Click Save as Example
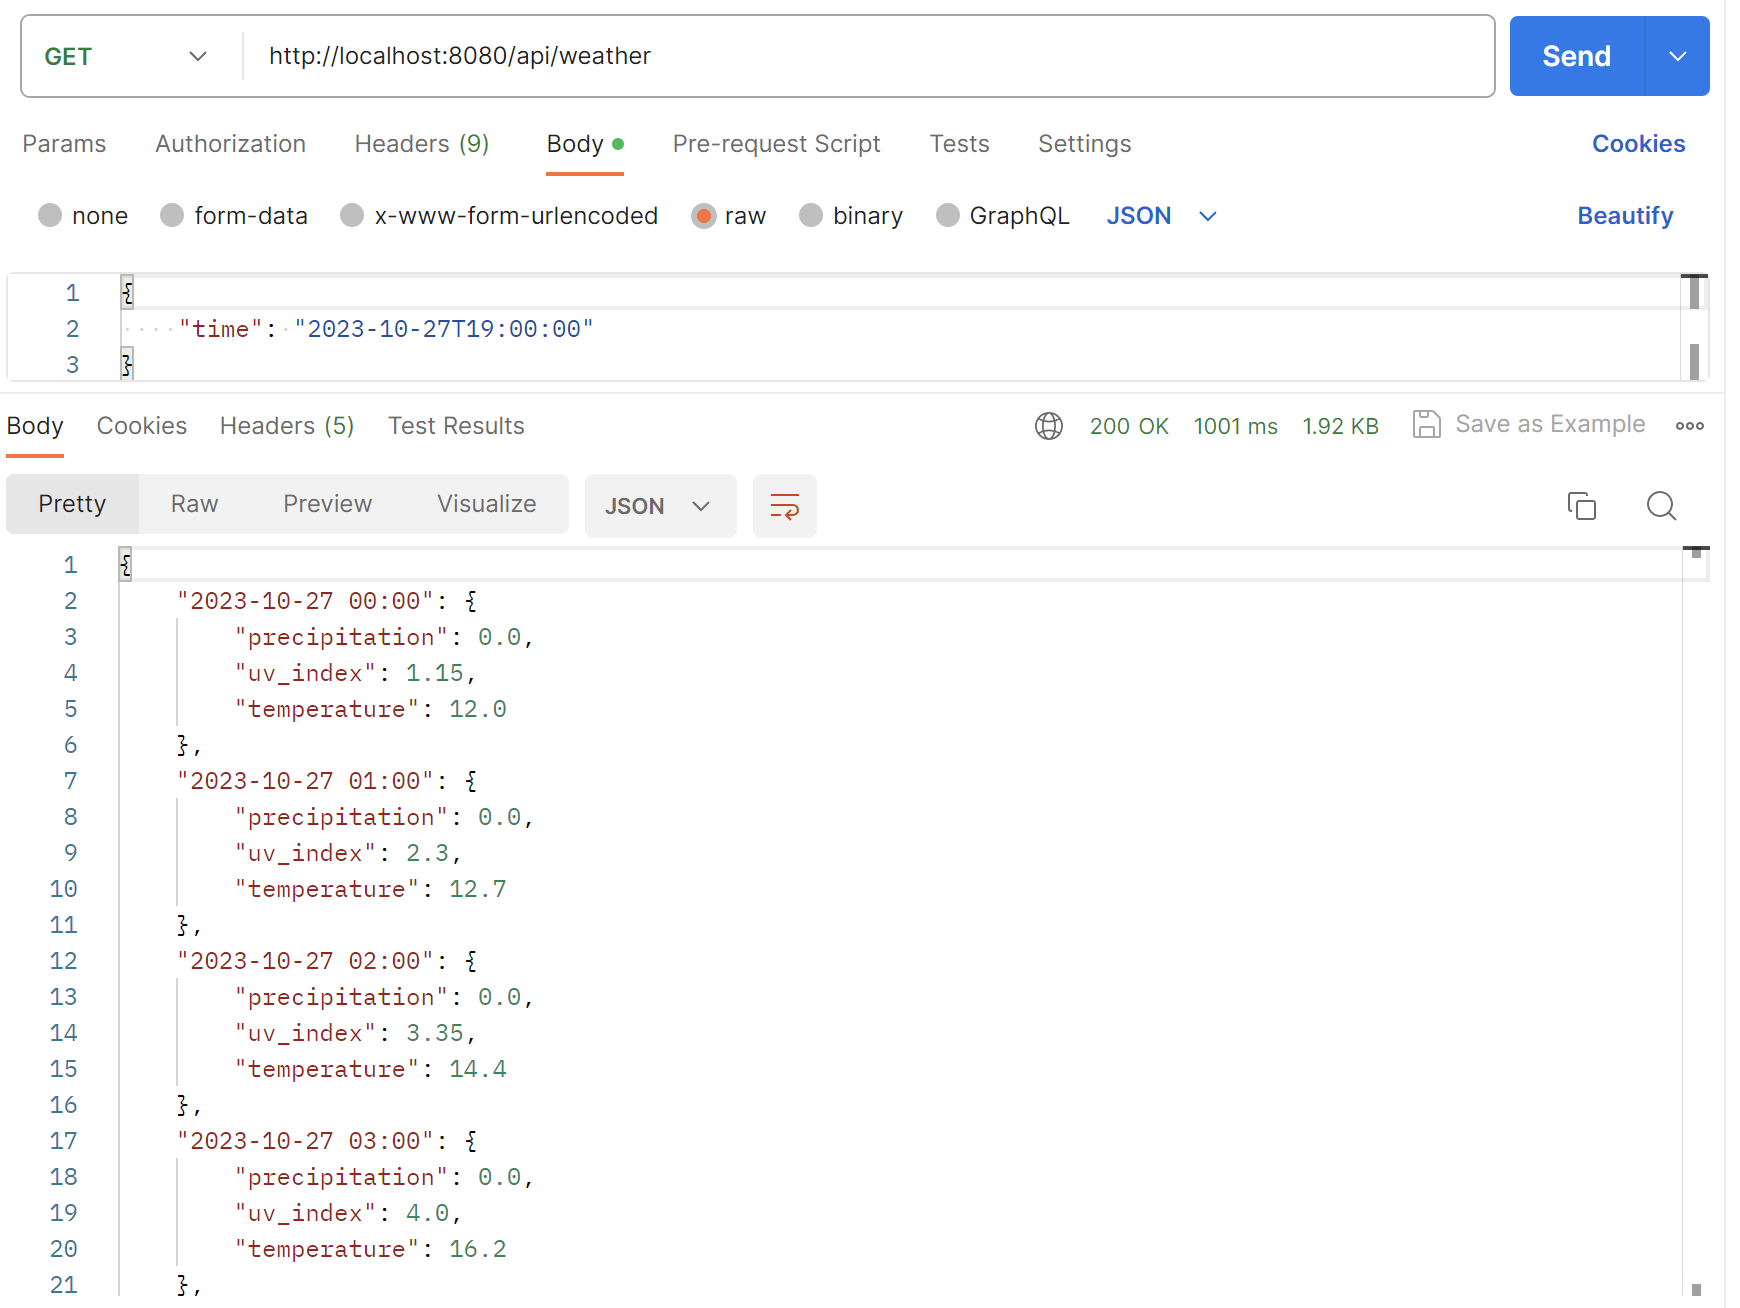1740x1308 pixels. click(1550, 424)
